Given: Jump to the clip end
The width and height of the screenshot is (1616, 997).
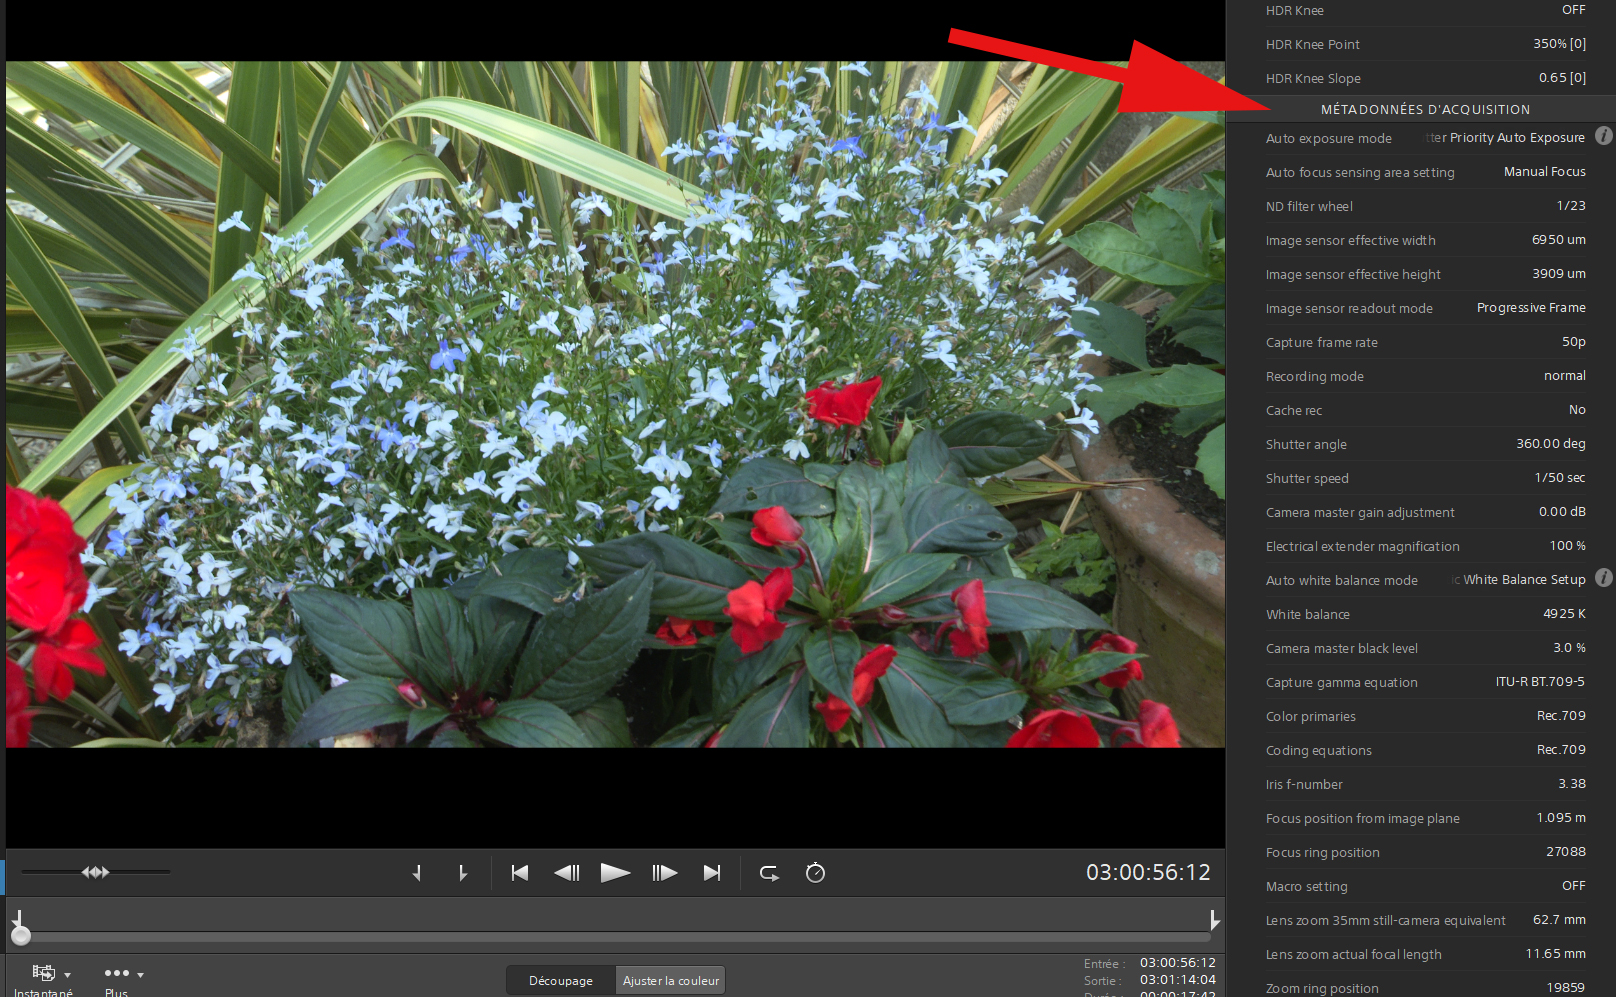Looking at the screenshot, I should 712,873.
